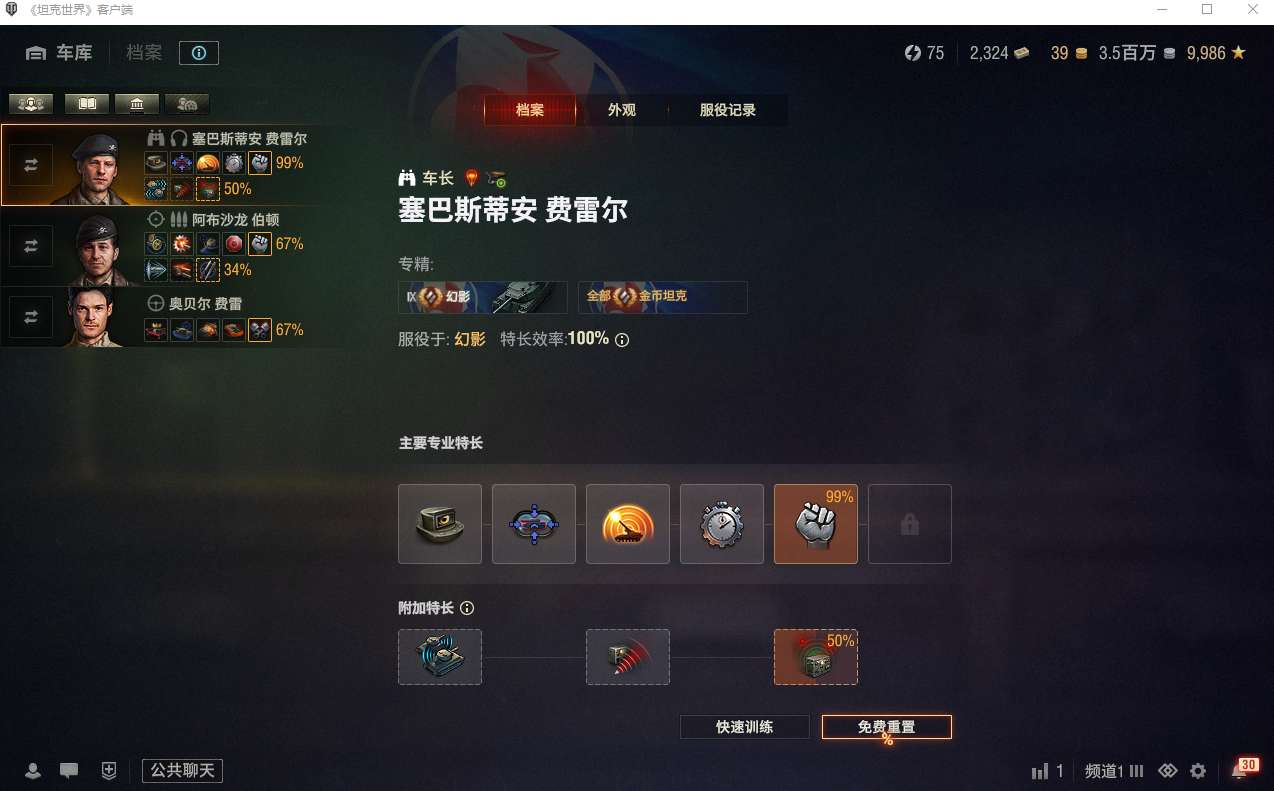Click the info icon beside 附加特长
The image size is (1274, 791).
coord(467,608)
